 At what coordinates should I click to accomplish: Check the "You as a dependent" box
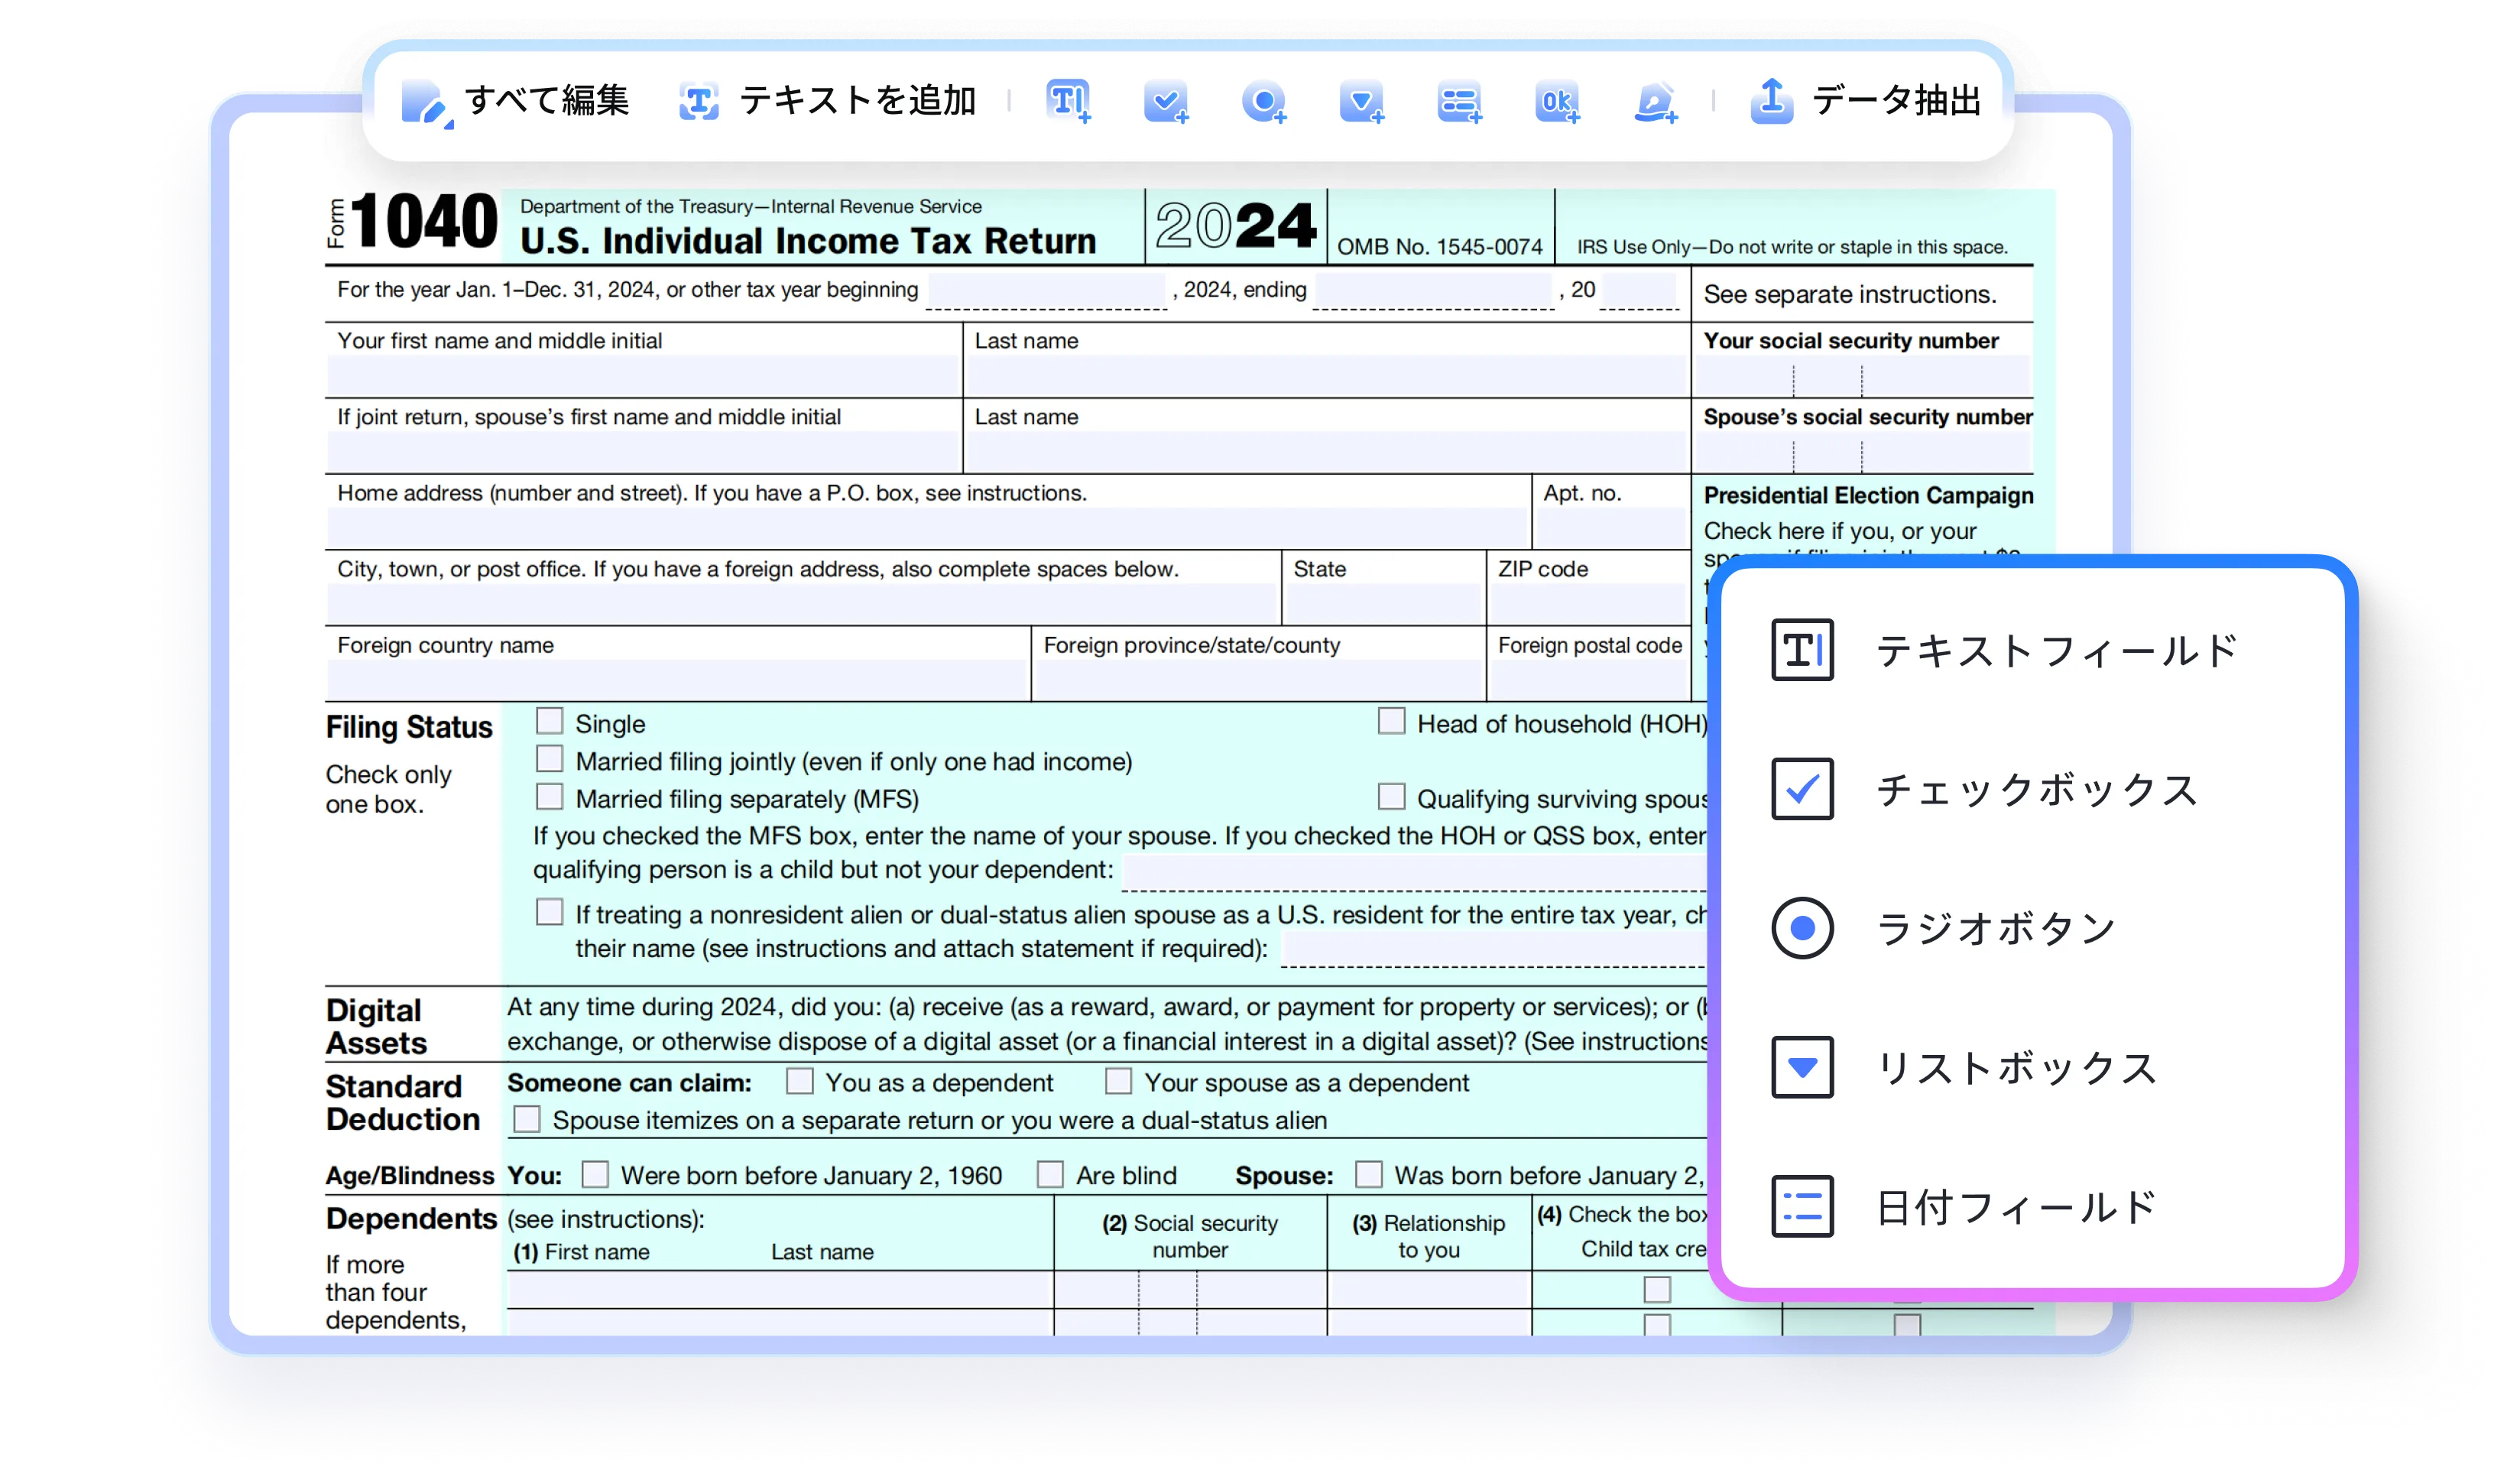click(x=799, y=1081)
